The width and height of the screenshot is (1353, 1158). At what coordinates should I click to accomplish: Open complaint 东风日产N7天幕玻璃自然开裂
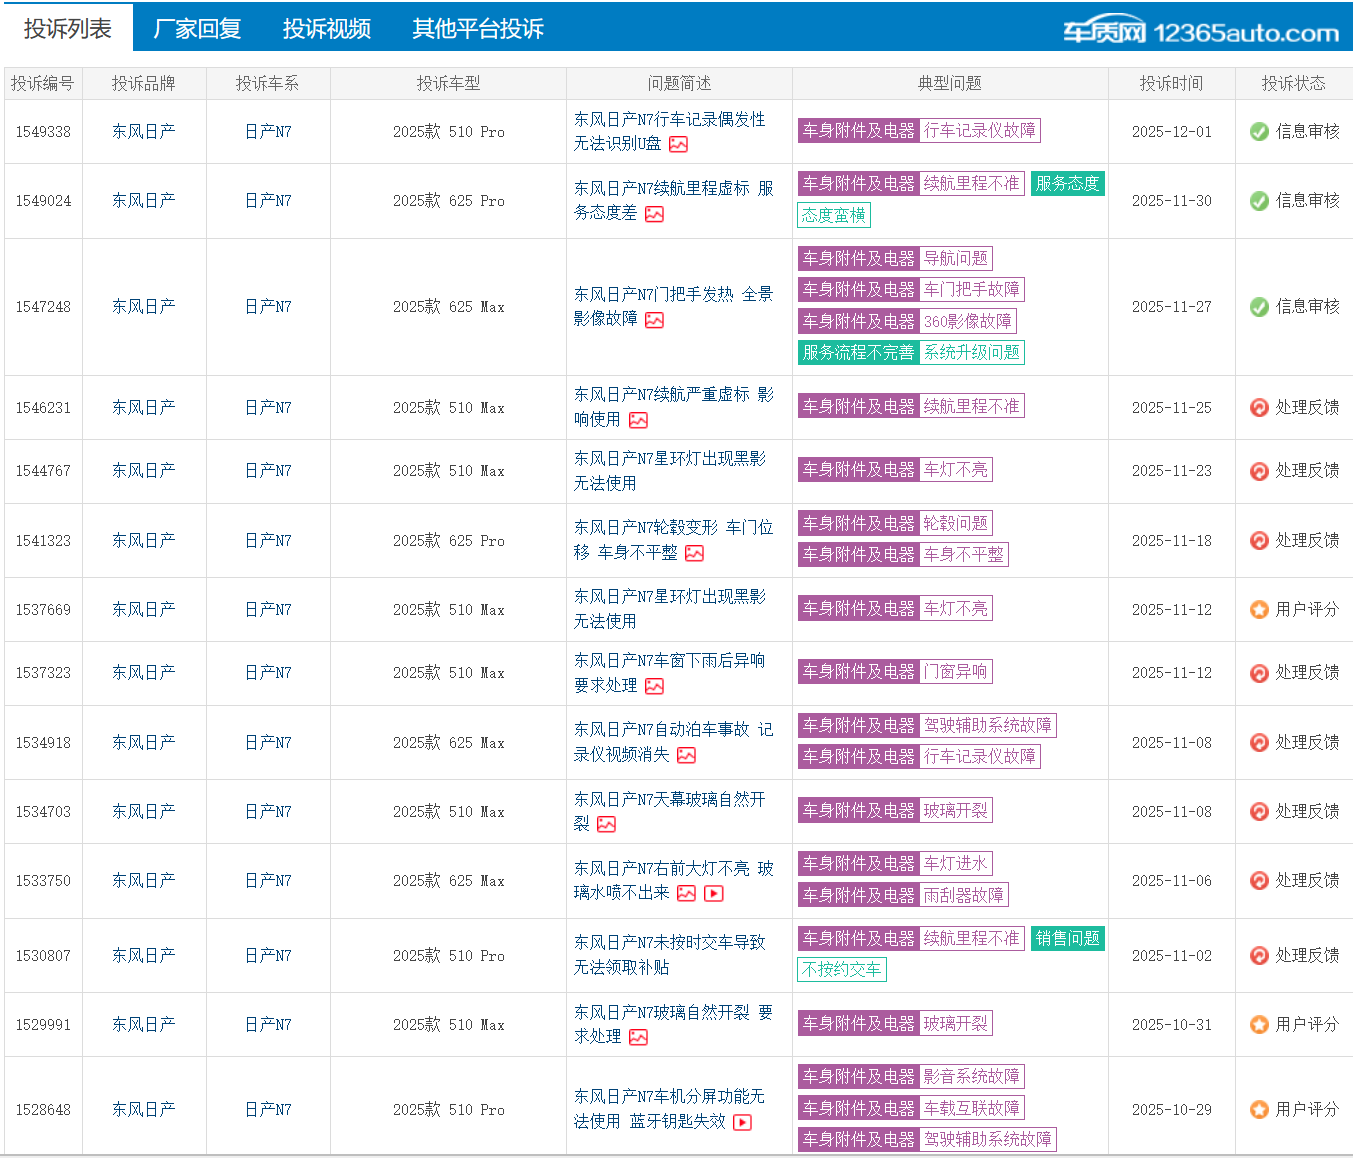click(669, 800)
